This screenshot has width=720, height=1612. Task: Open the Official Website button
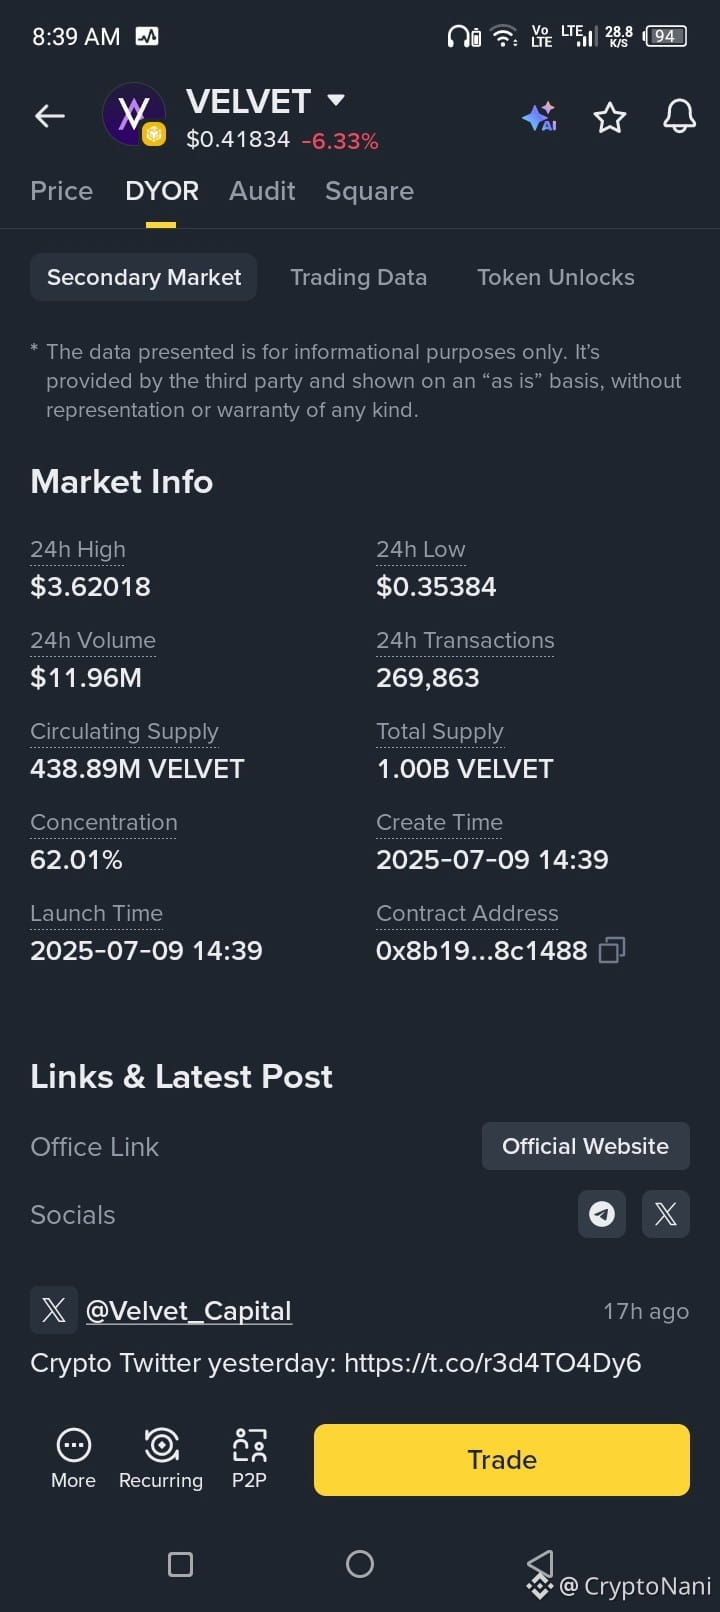pos(586,1146)
